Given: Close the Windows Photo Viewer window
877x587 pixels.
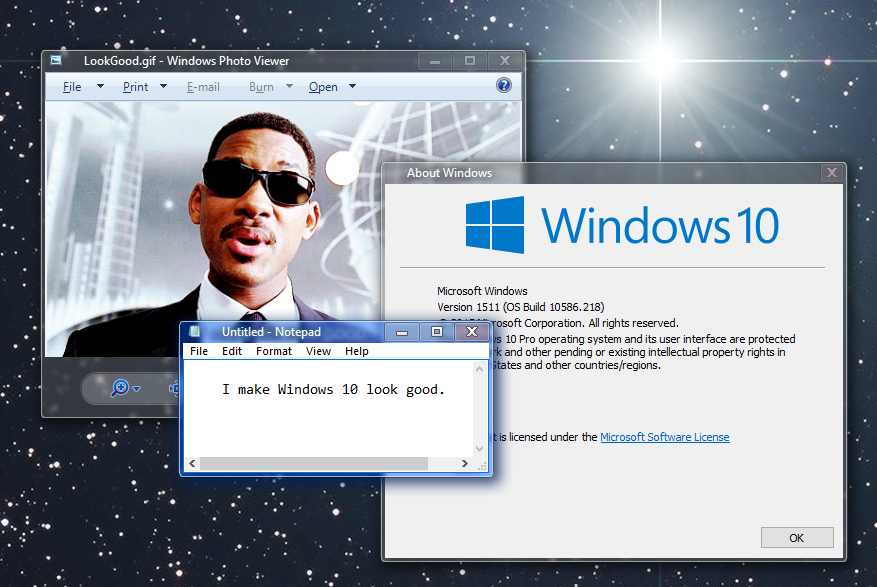Looking at the screenshot, I should pyautogui.click(x=504, y=61).
